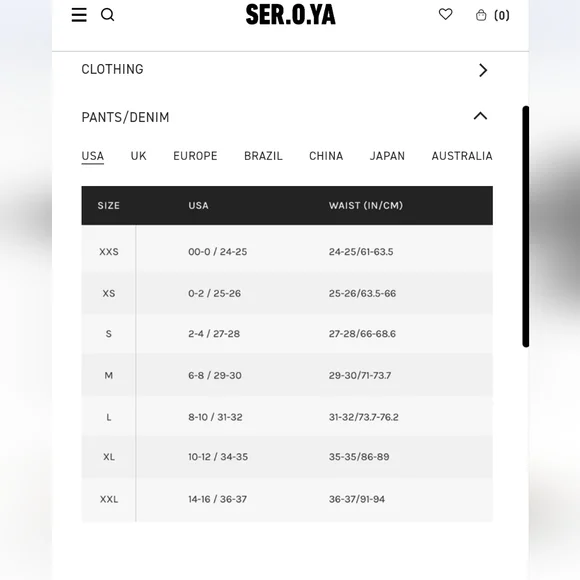Switch to the Brazil size tab
Screen dimensions: 580x580
point(263,156)
